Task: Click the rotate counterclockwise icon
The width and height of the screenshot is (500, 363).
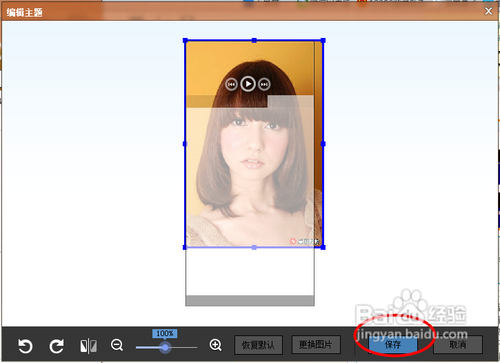Action: [25, 346]
